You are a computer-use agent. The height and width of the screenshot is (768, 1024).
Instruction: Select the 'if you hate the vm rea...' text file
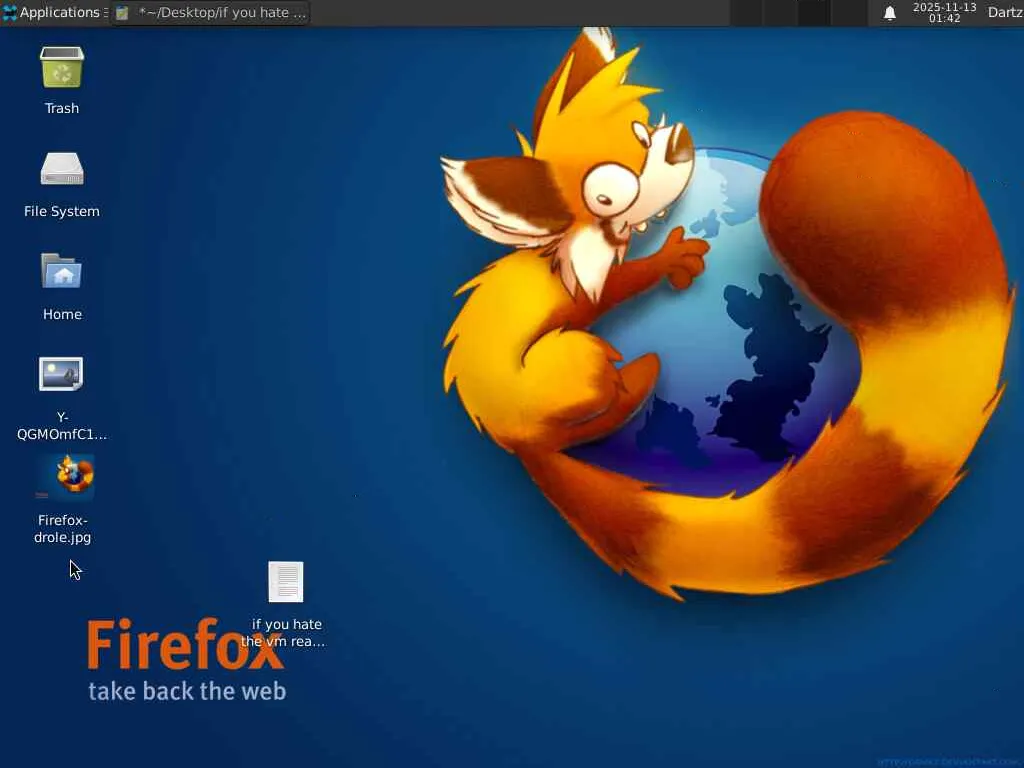coord(285,581)
